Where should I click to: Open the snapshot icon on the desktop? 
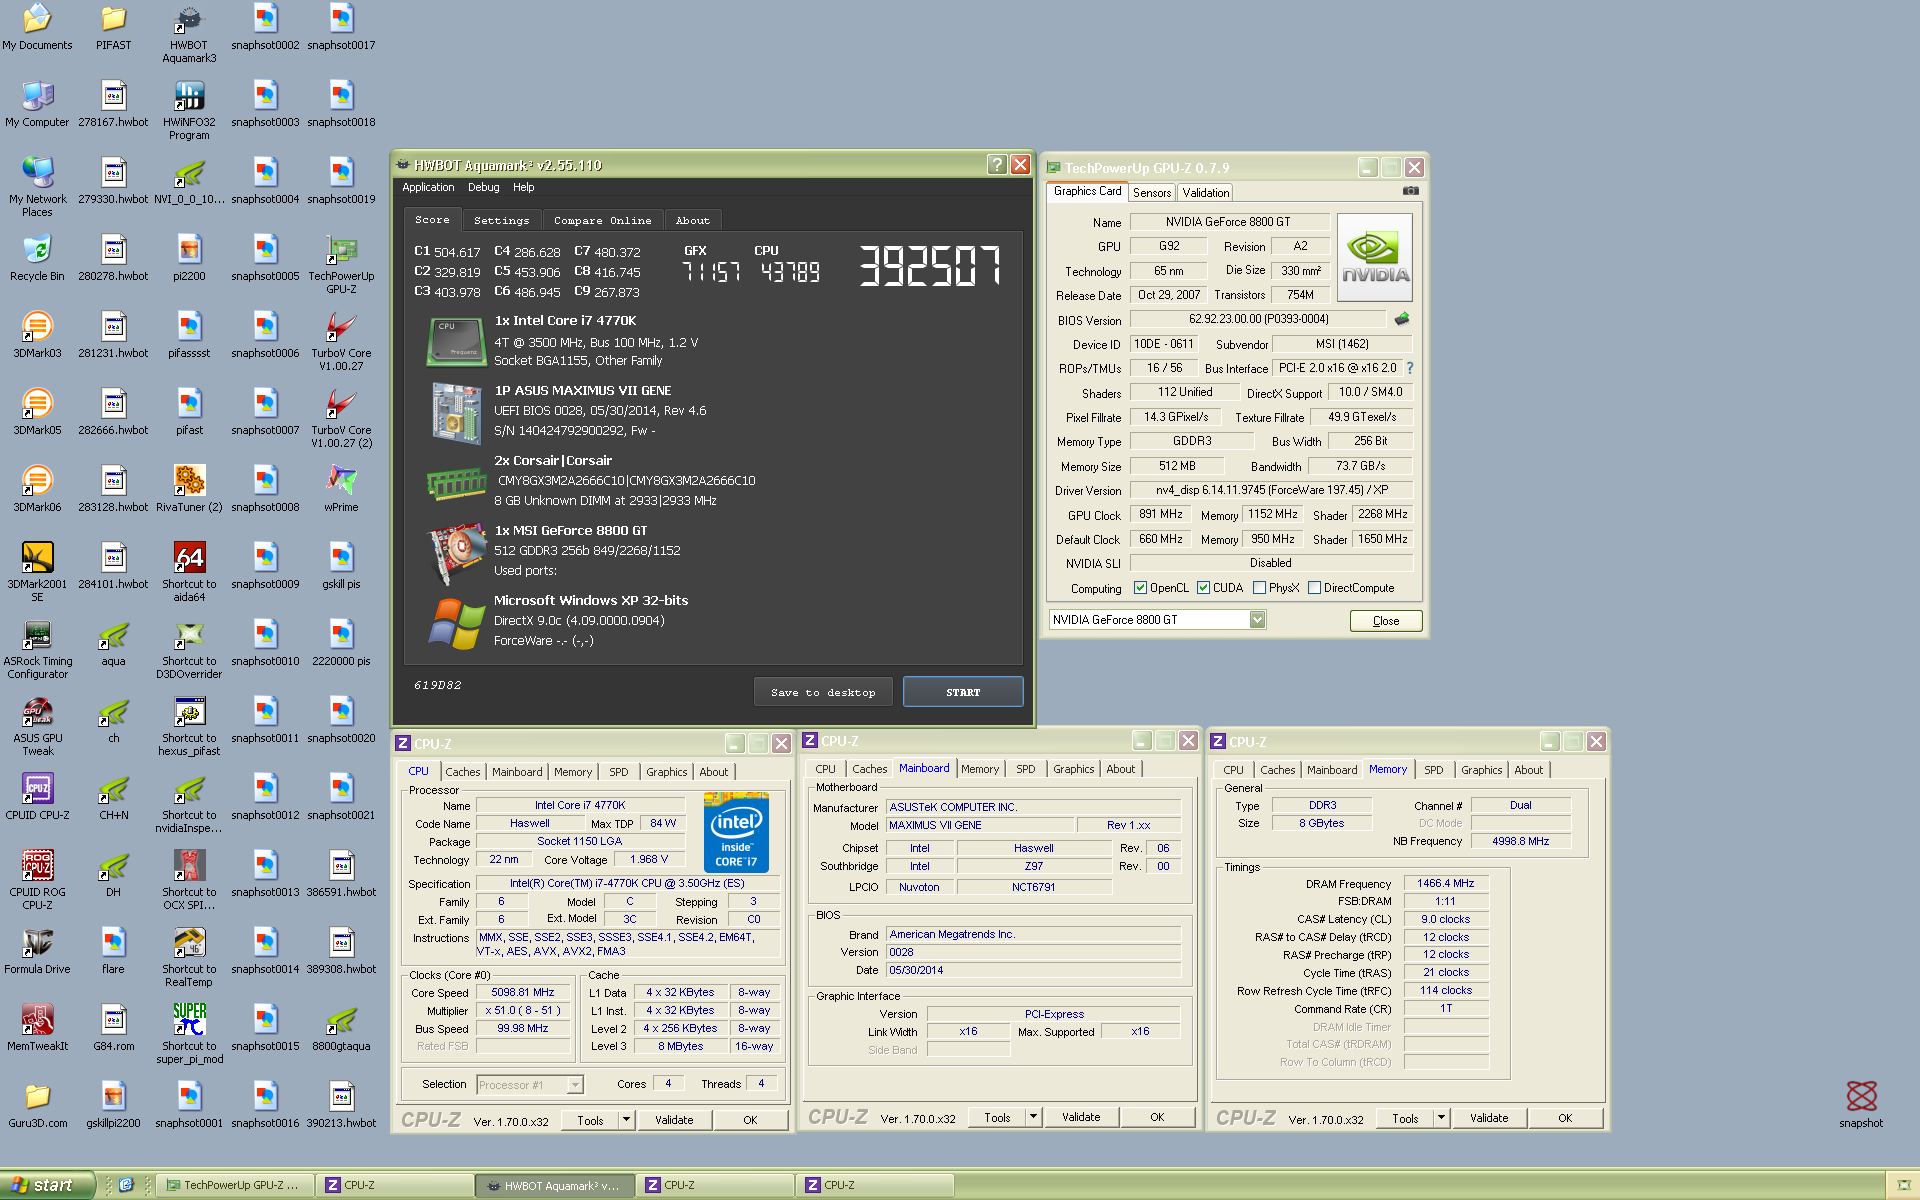(1861, 1104)
